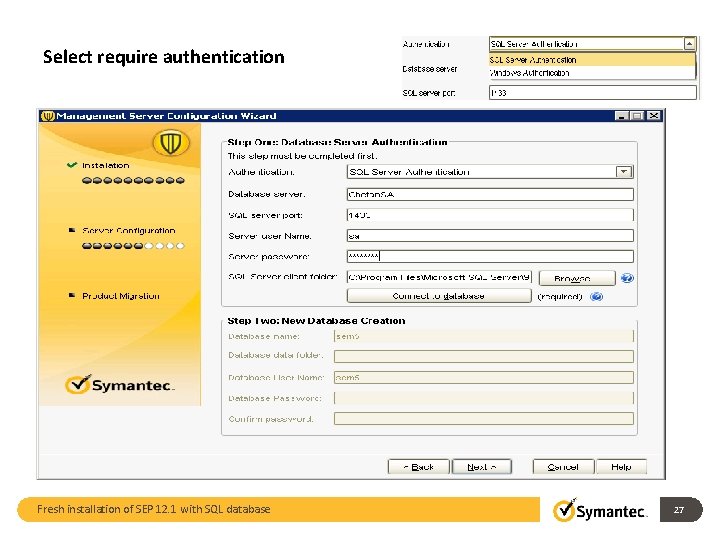The width and height of the screenshot is (720, 540).
Task: Collapse the Authentication combo box in inset
Action: point(689,44)
